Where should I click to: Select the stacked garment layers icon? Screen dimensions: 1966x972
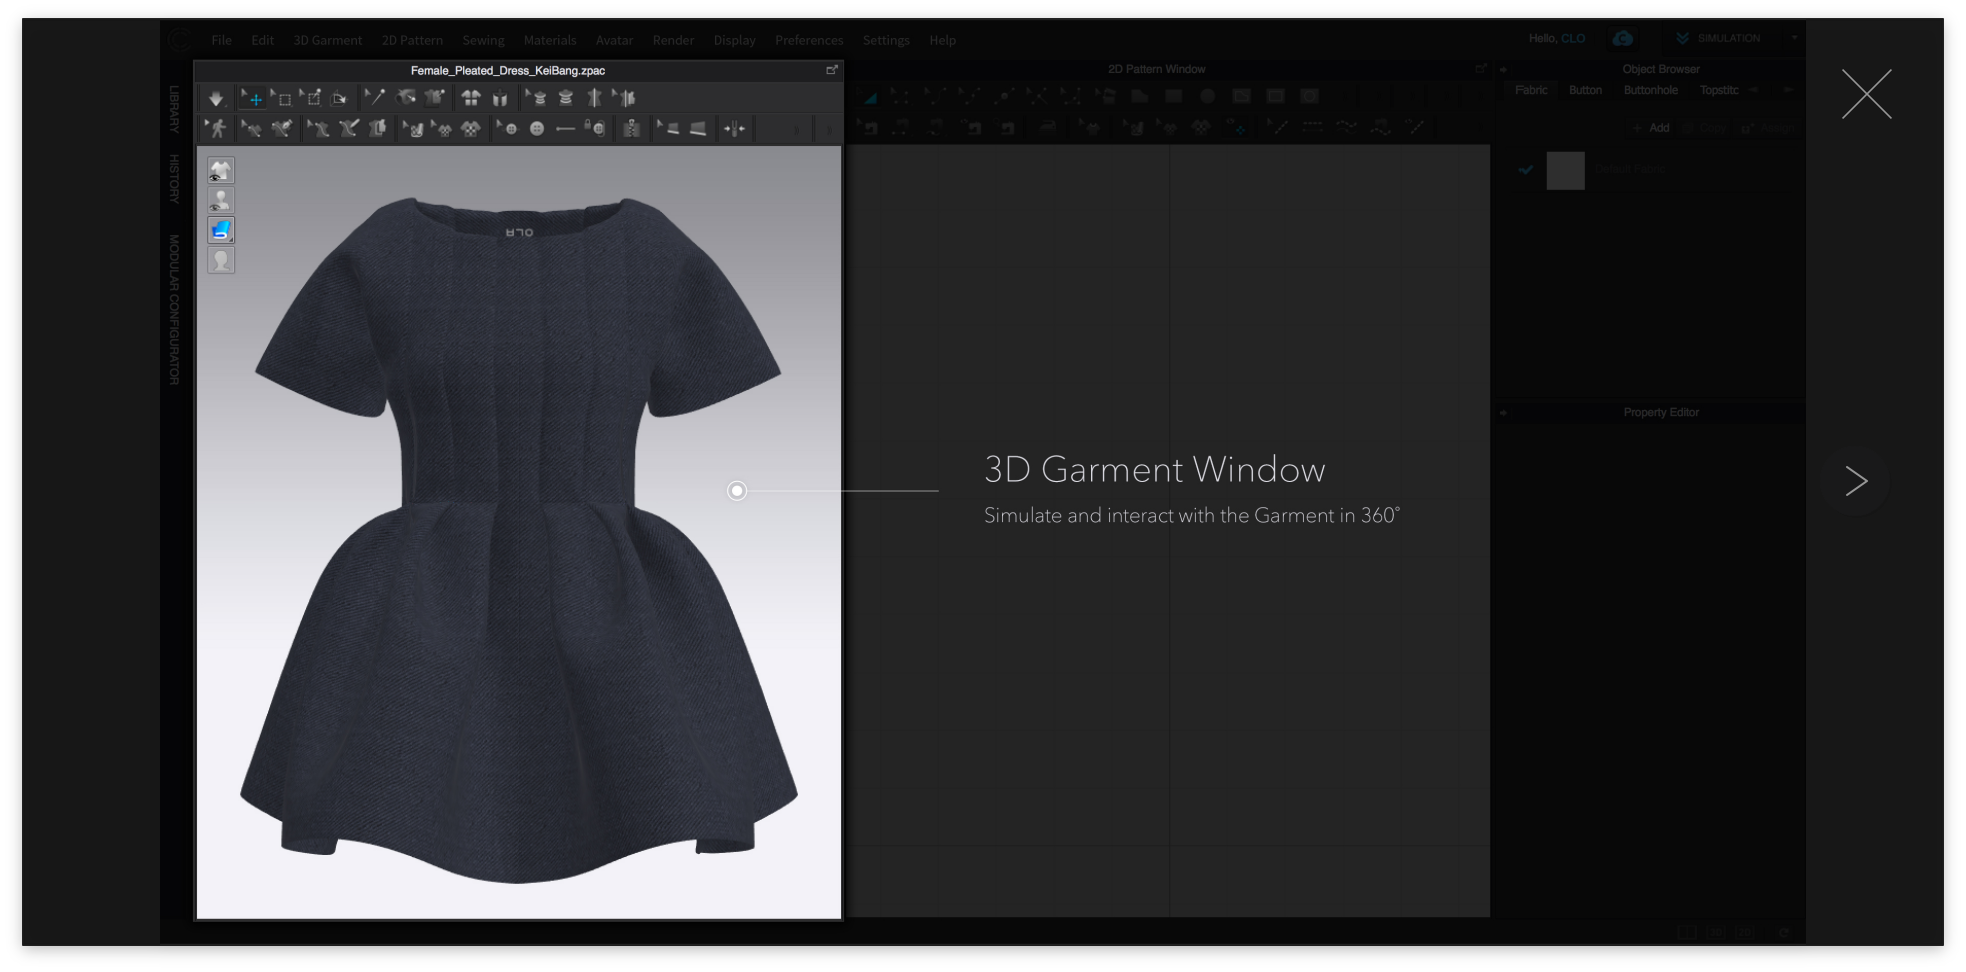pos(565,97)
